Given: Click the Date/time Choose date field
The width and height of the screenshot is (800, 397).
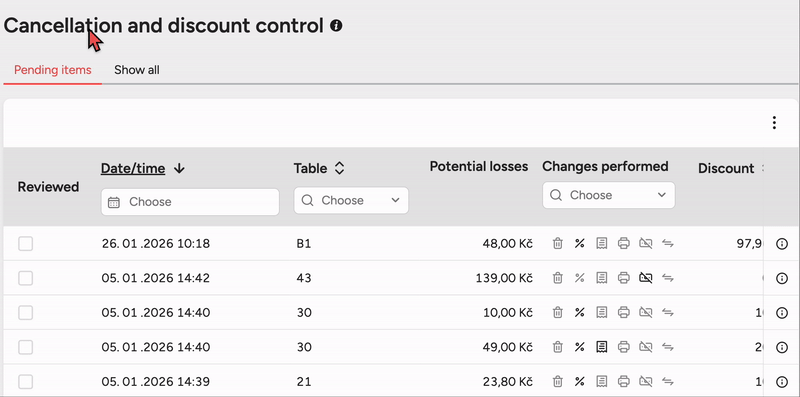Looking at the screenshot, I should [x=190, y=202].
